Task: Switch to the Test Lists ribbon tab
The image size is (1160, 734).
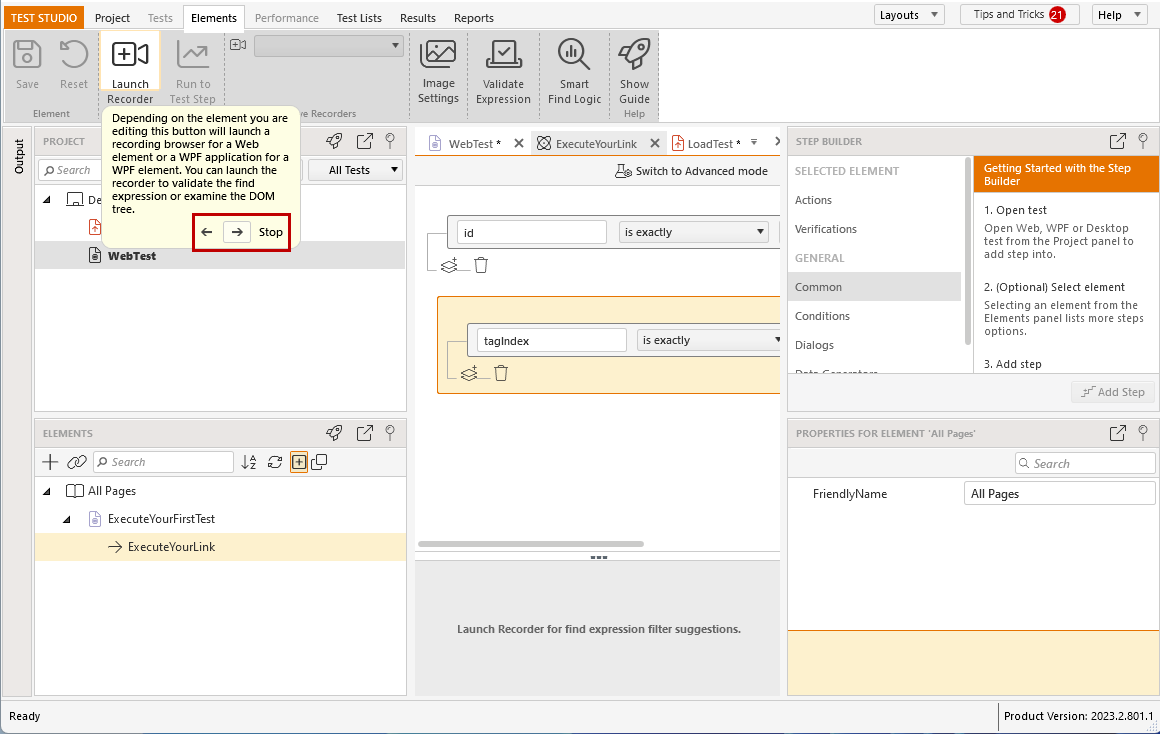Action: pos(360,18)
